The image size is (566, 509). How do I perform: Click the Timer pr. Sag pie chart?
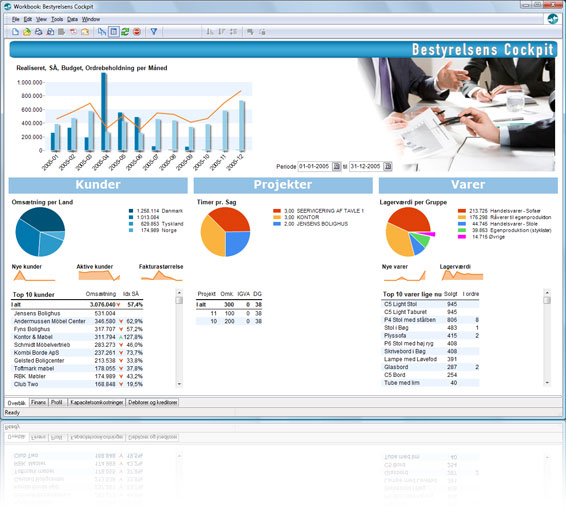pyautogui.click(x=225, y=232)
